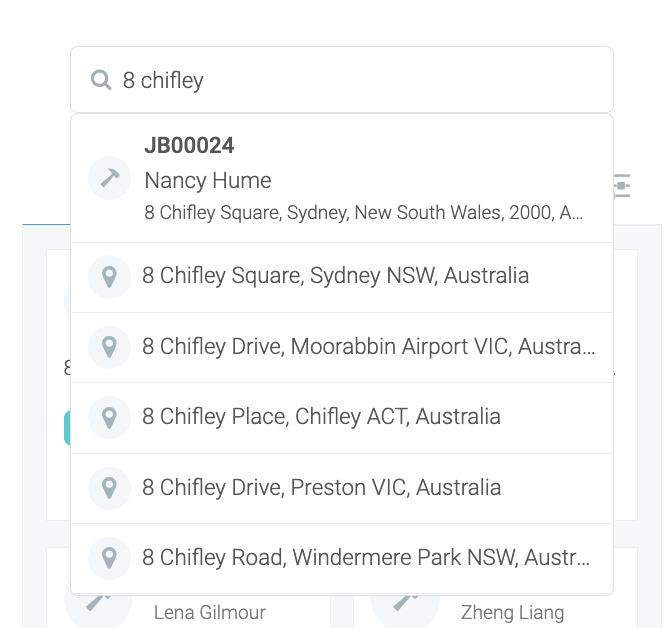Click the pin icon for Preston VIC address
Image resolution: width=670 pixels, height=628 pixels.
coord(109,488)
